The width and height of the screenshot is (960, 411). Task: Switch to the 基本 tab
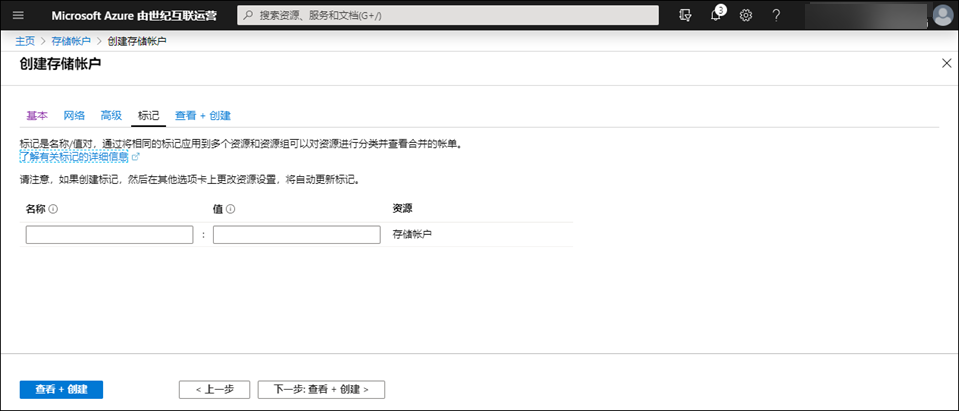coord(36,116)
